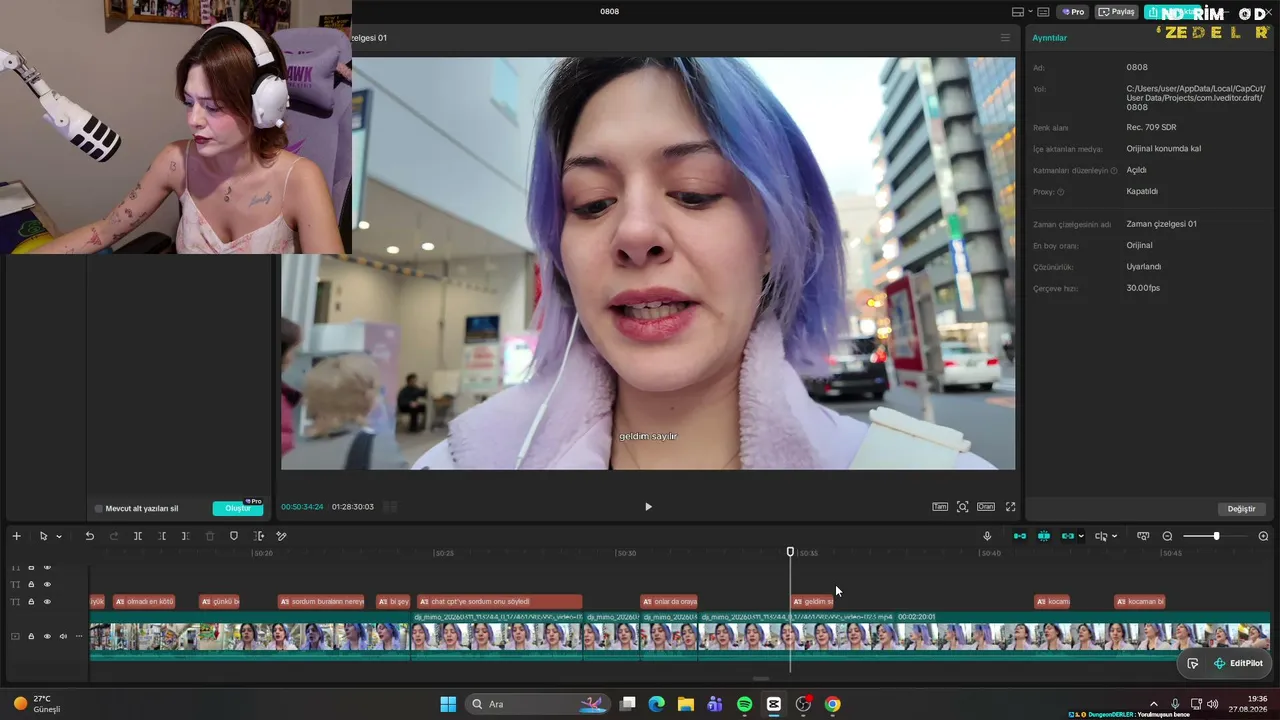This screenshot has width=1280, height=720.
Task: Open the aspect ratio 'Oran' button
Action: [986, 507]
